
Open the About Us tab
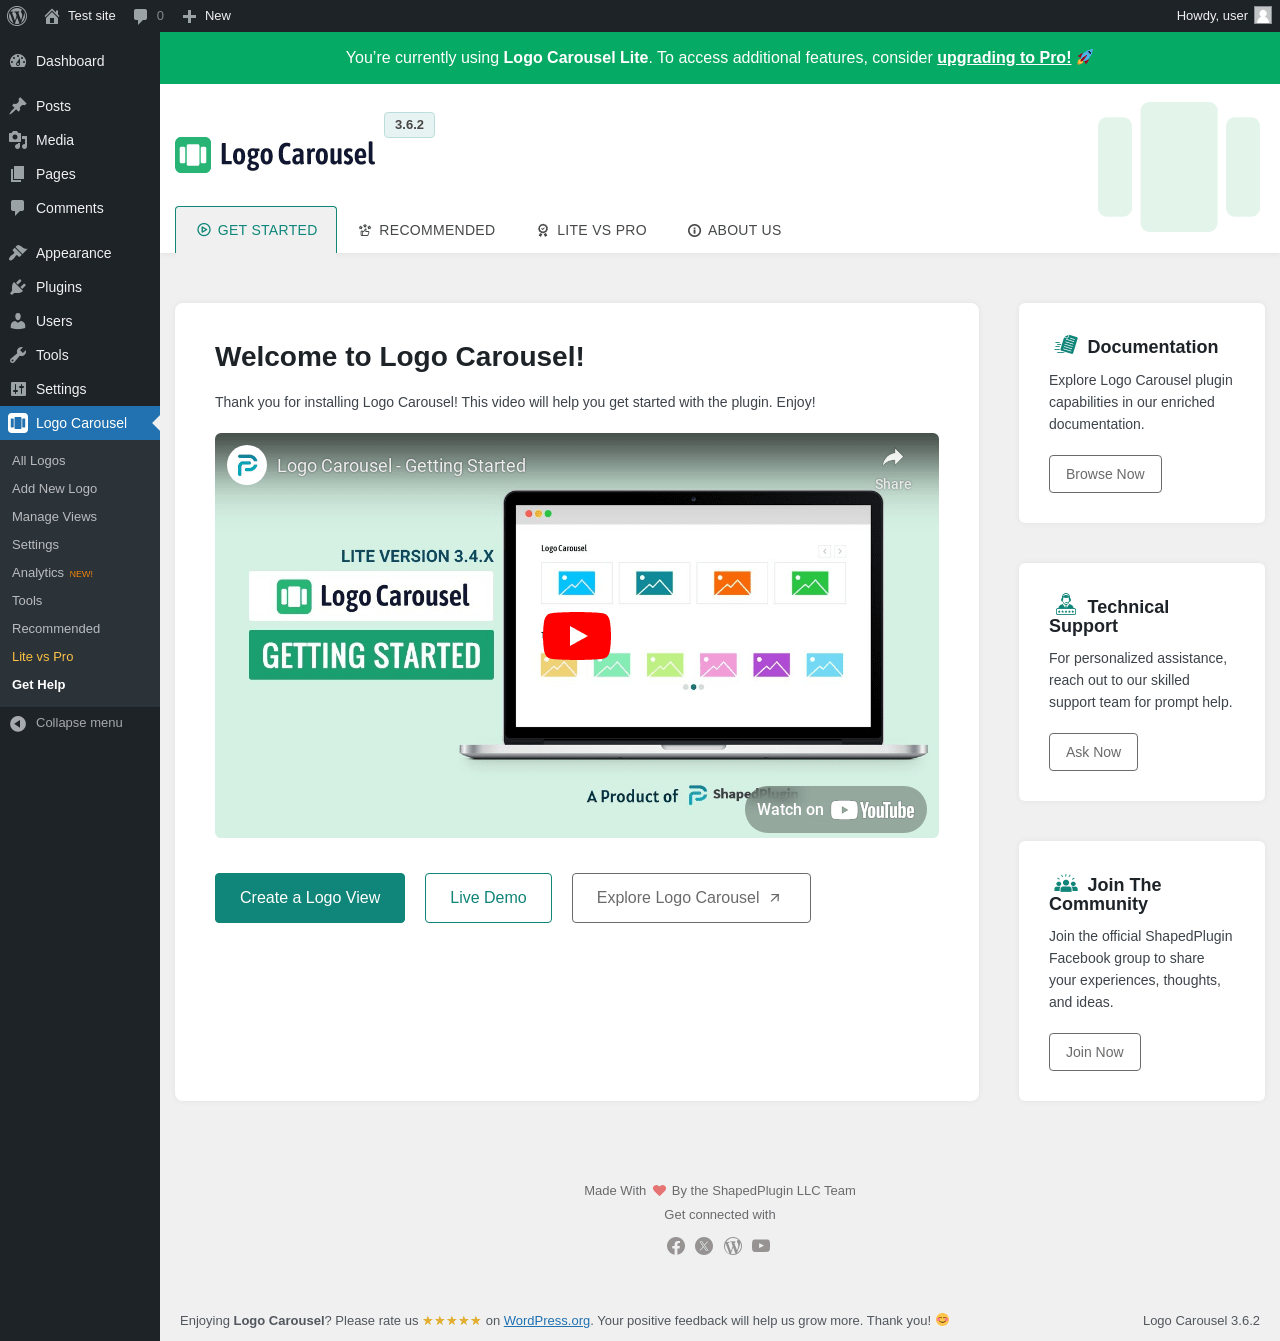[x=734, y=230]
